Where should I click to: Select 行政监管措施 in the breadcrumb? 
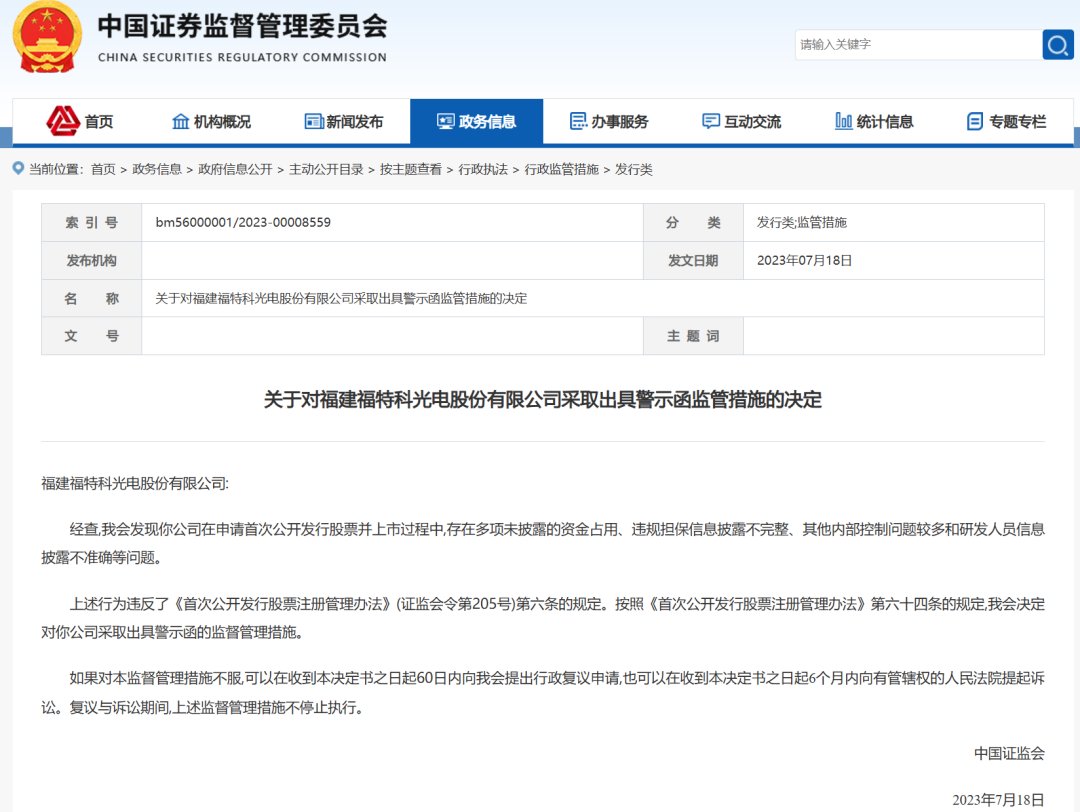tap(561, 170)
